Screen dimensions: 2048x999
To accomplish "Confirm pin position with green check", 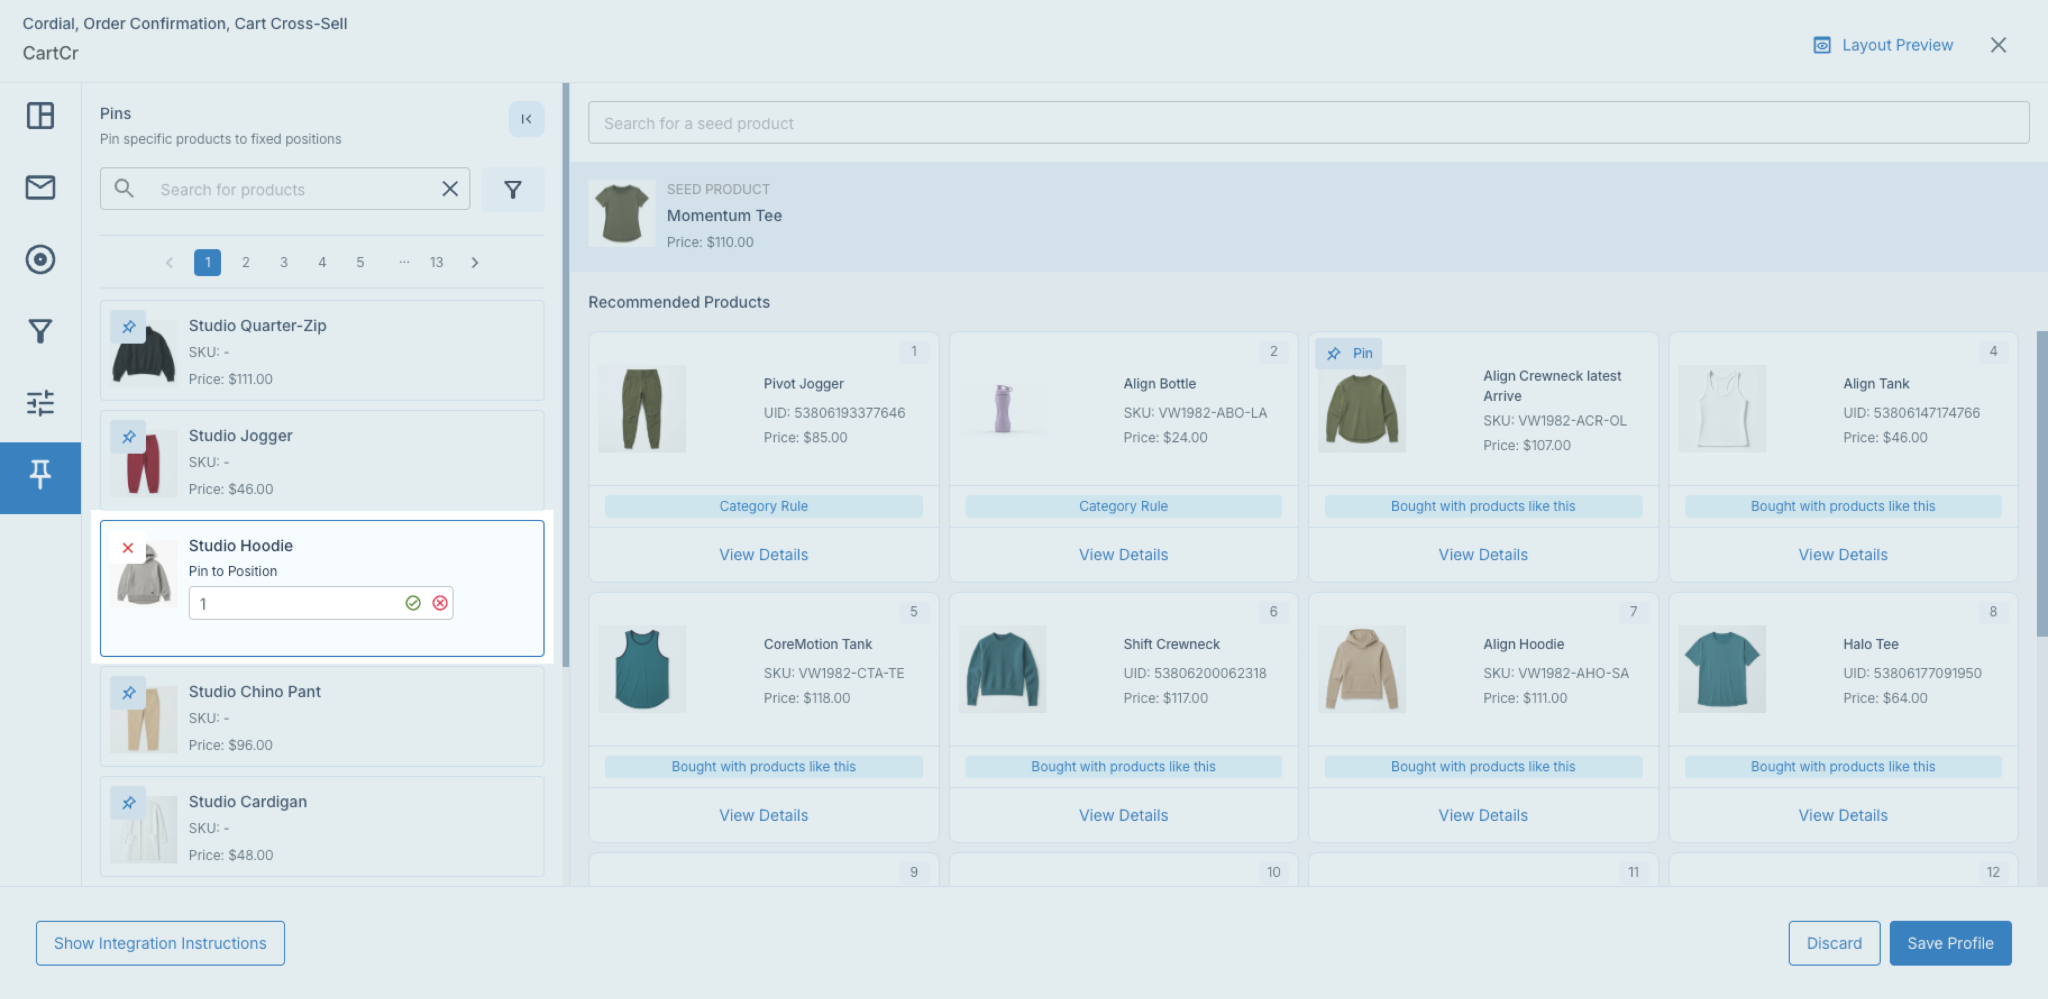I will pos(413,603).
